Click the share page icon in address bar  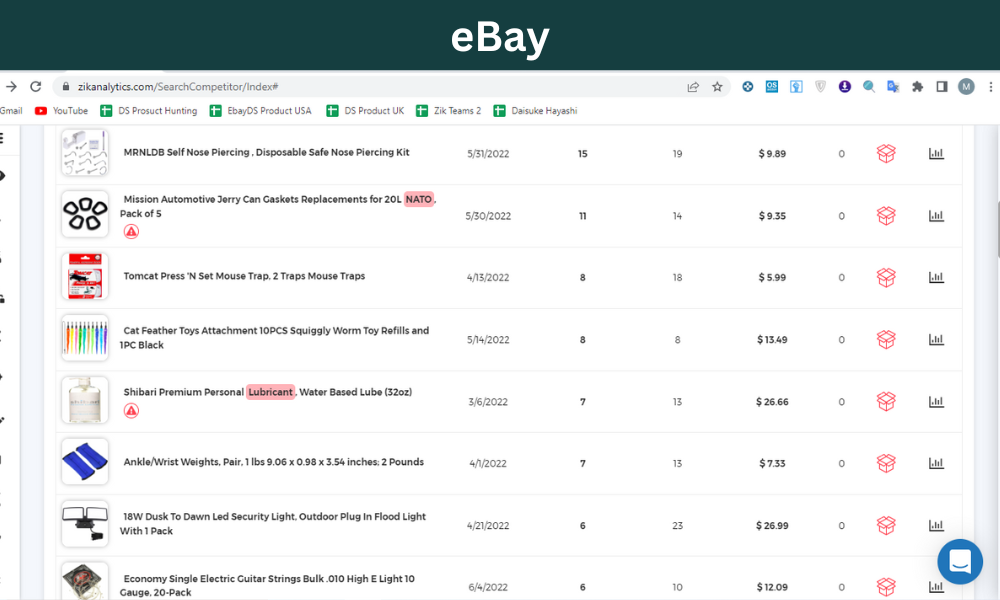coord(693,87)
